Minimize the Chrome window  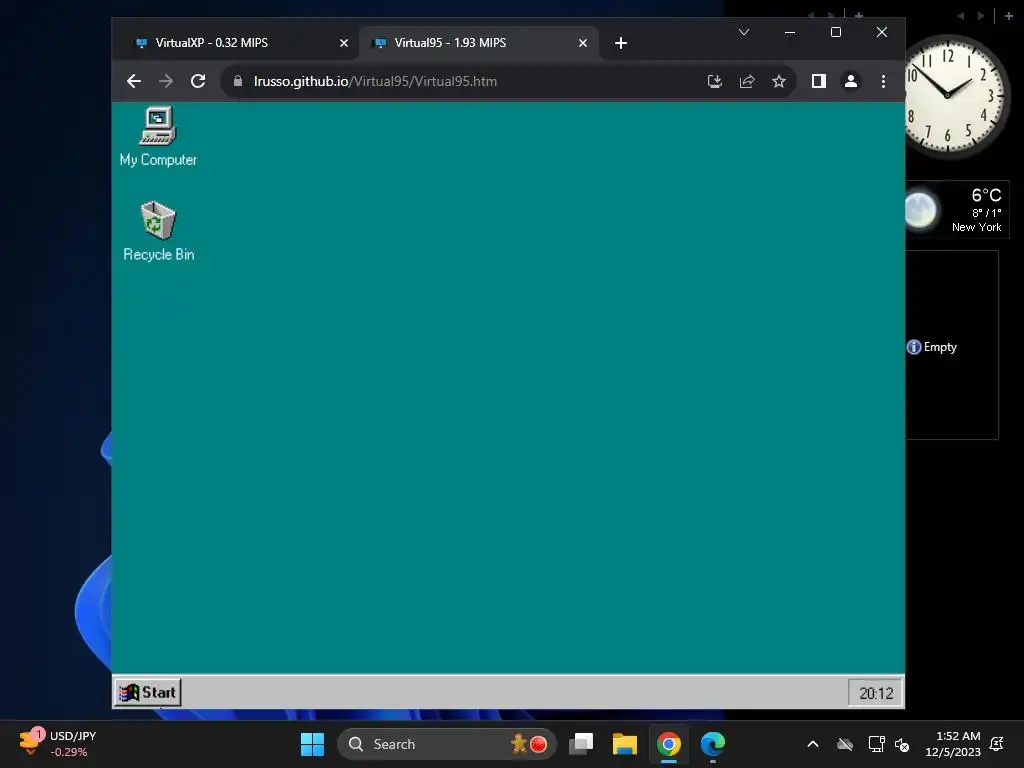tap(790, 32)
